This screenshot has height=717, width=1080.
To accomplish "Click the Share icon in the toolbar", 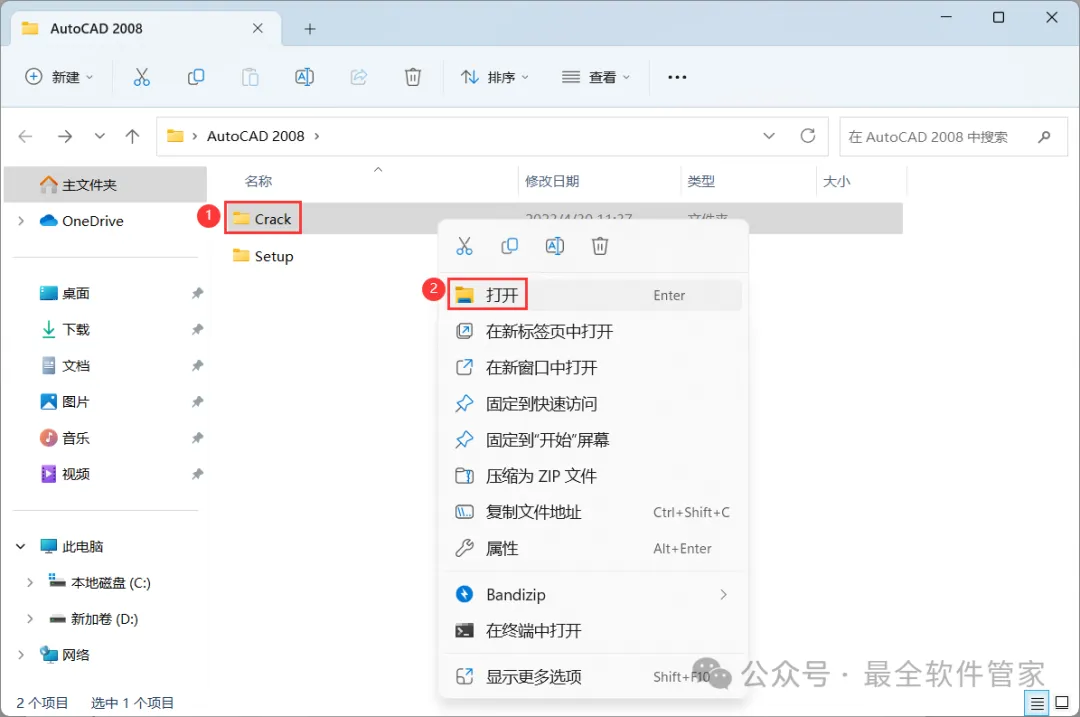I will pyautogui.click(x=359, y=77).
